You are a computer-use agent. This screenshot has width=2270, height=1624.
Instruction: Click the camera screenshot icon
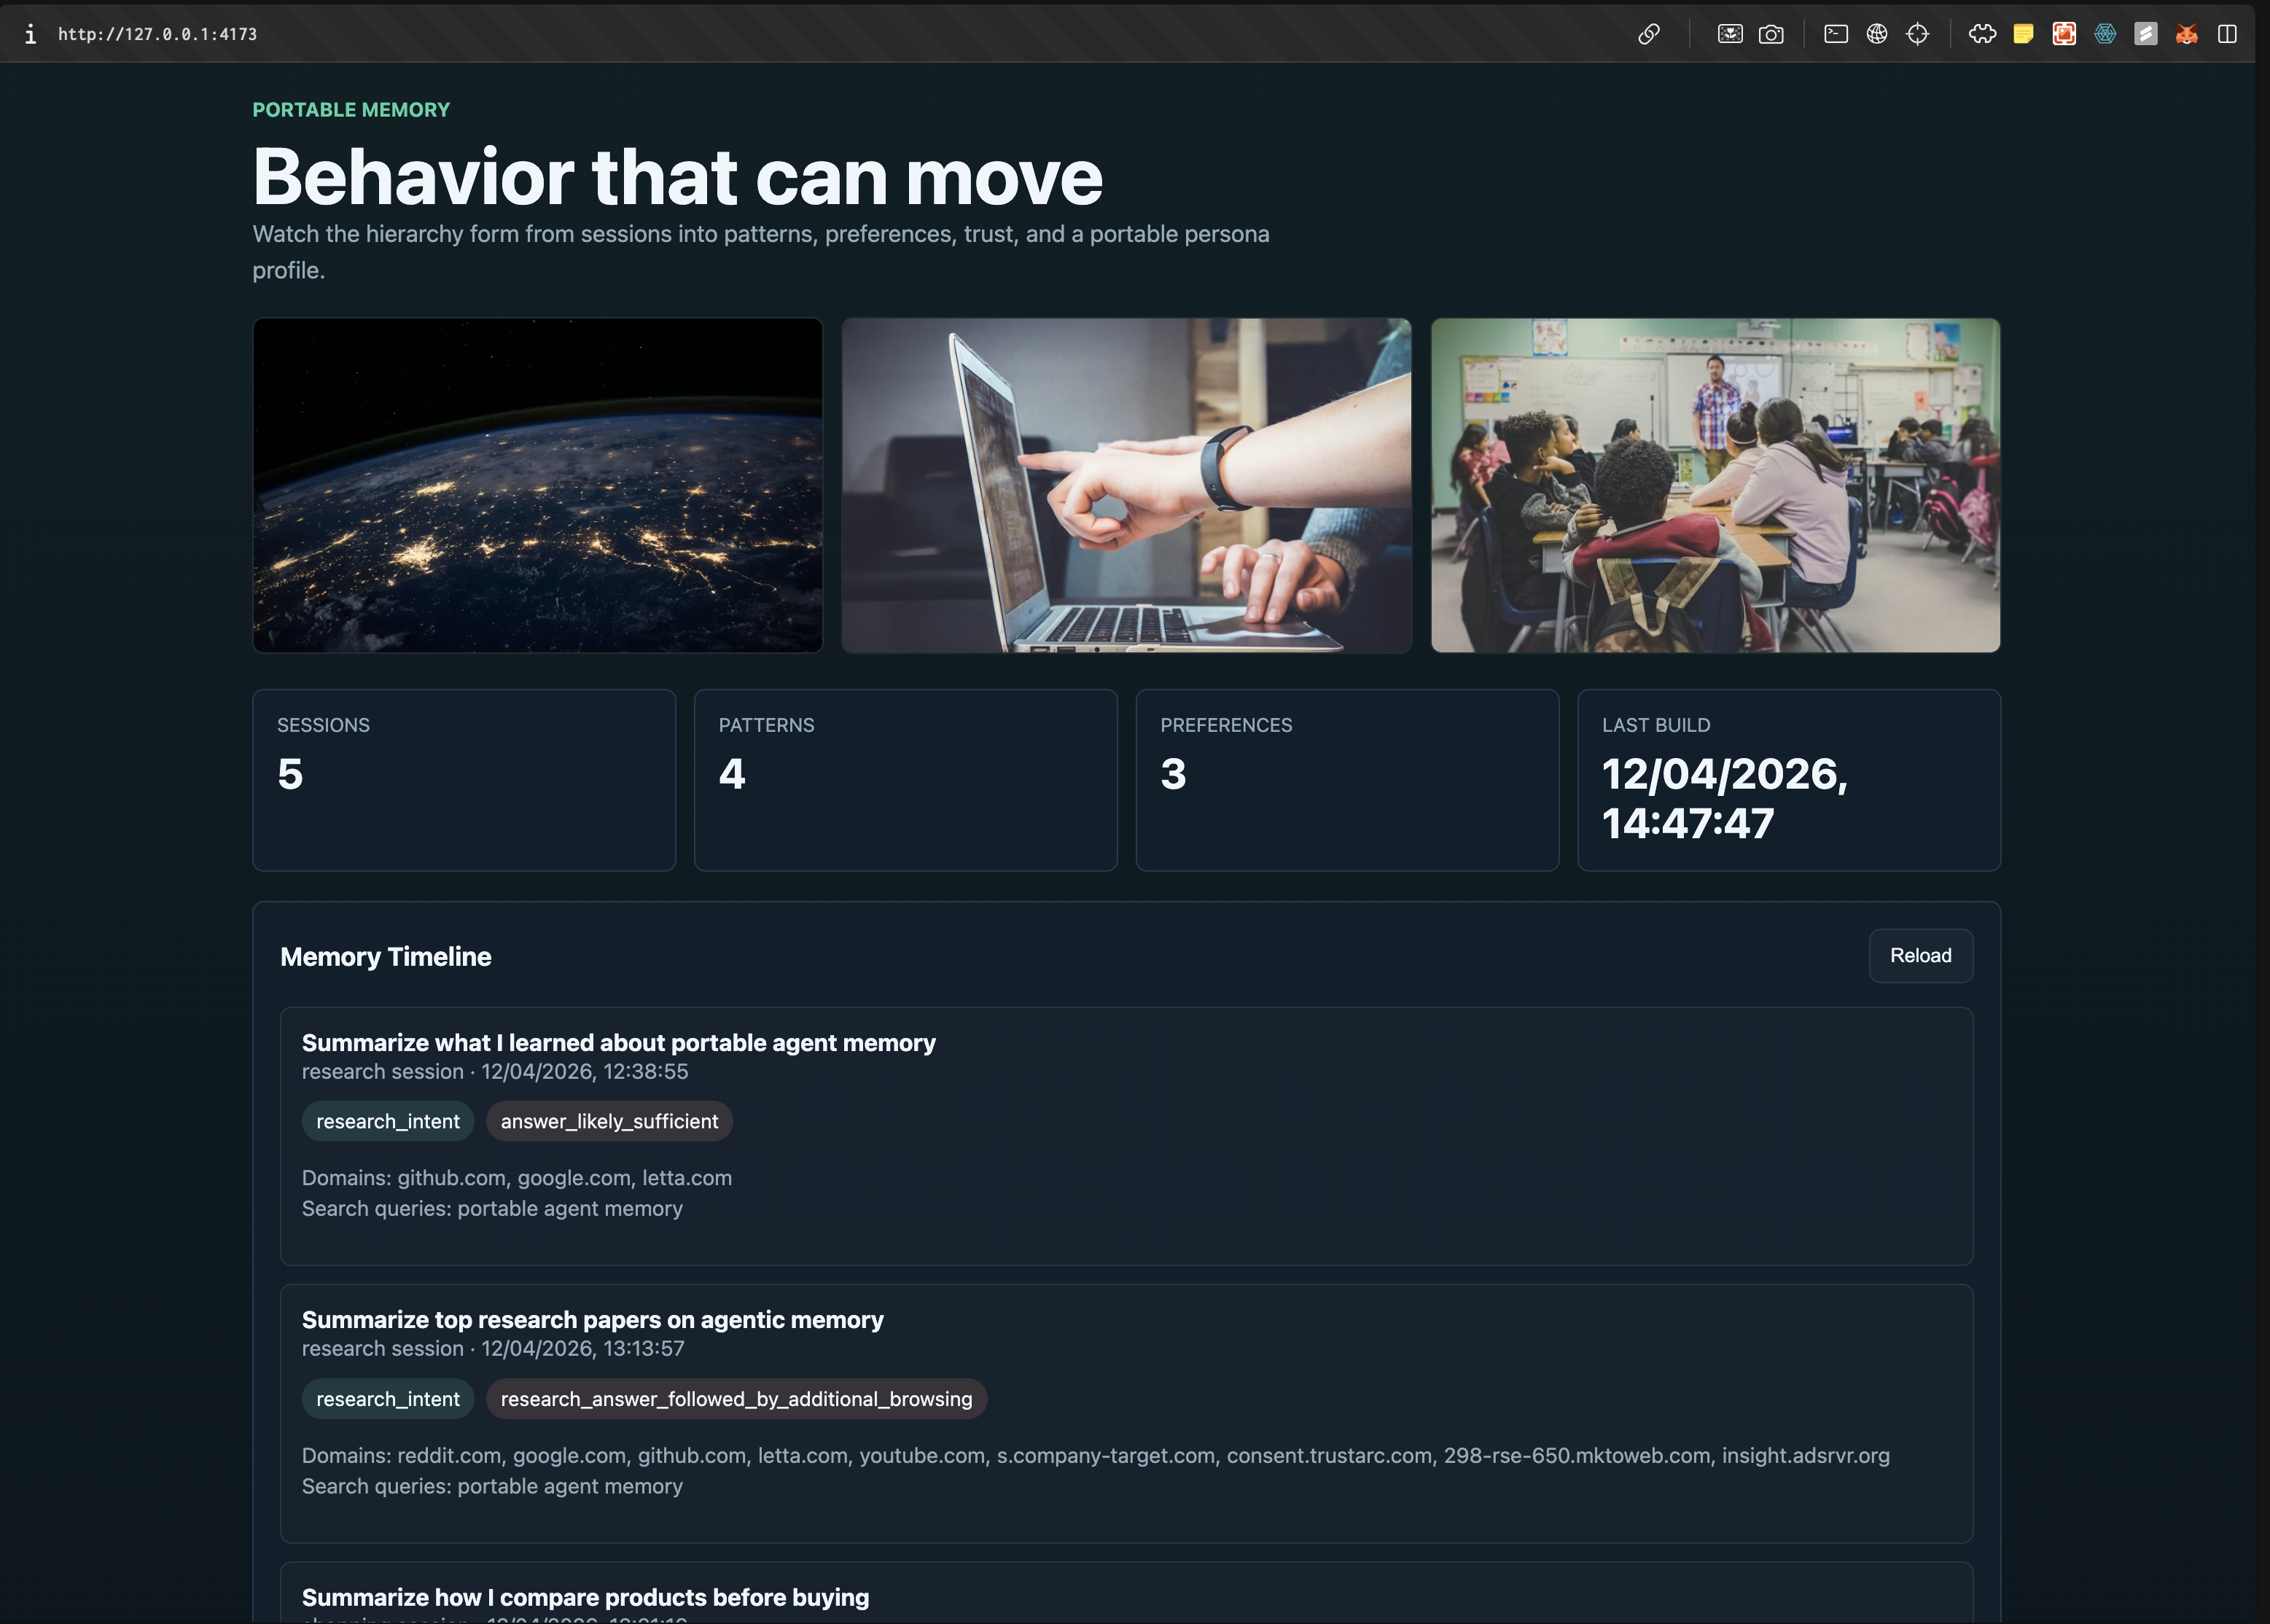1771,34
